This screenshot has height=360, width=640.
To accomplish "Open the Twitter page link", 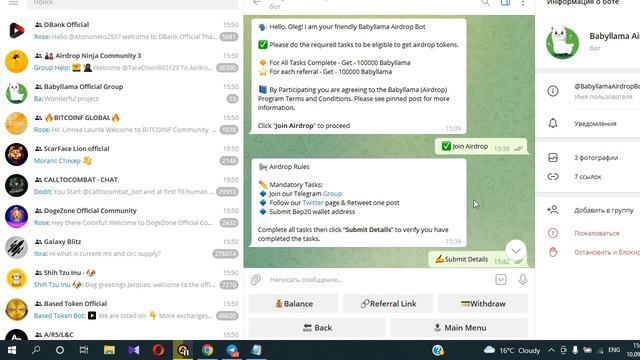I will 313,202.
